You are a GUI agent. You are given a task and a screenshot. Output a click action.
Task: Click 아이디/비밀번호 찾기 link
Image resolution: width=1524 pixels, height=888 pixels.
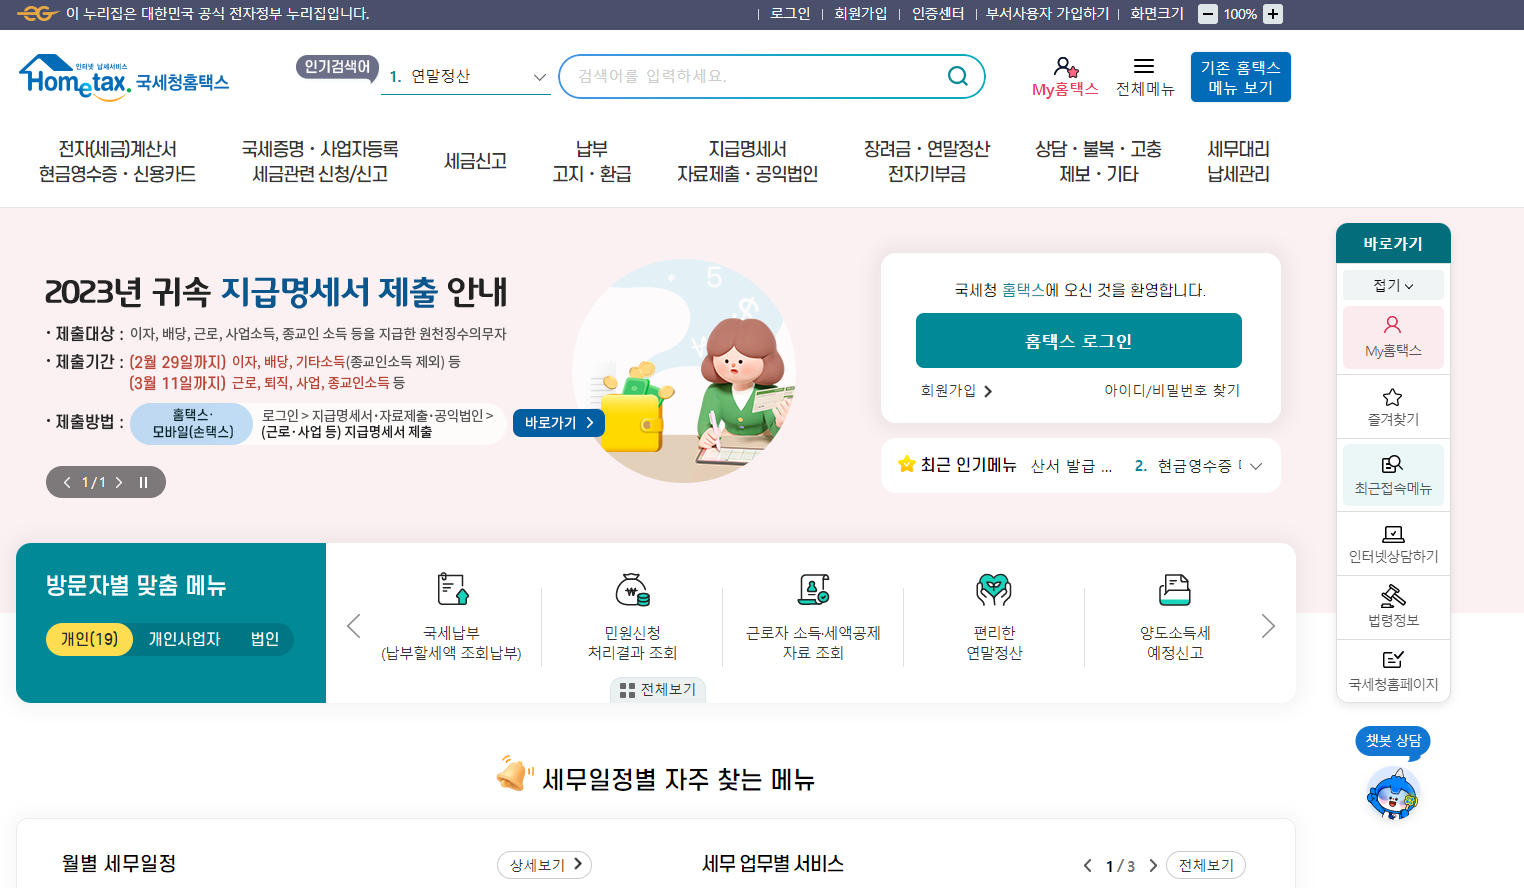click(1172, 391)
